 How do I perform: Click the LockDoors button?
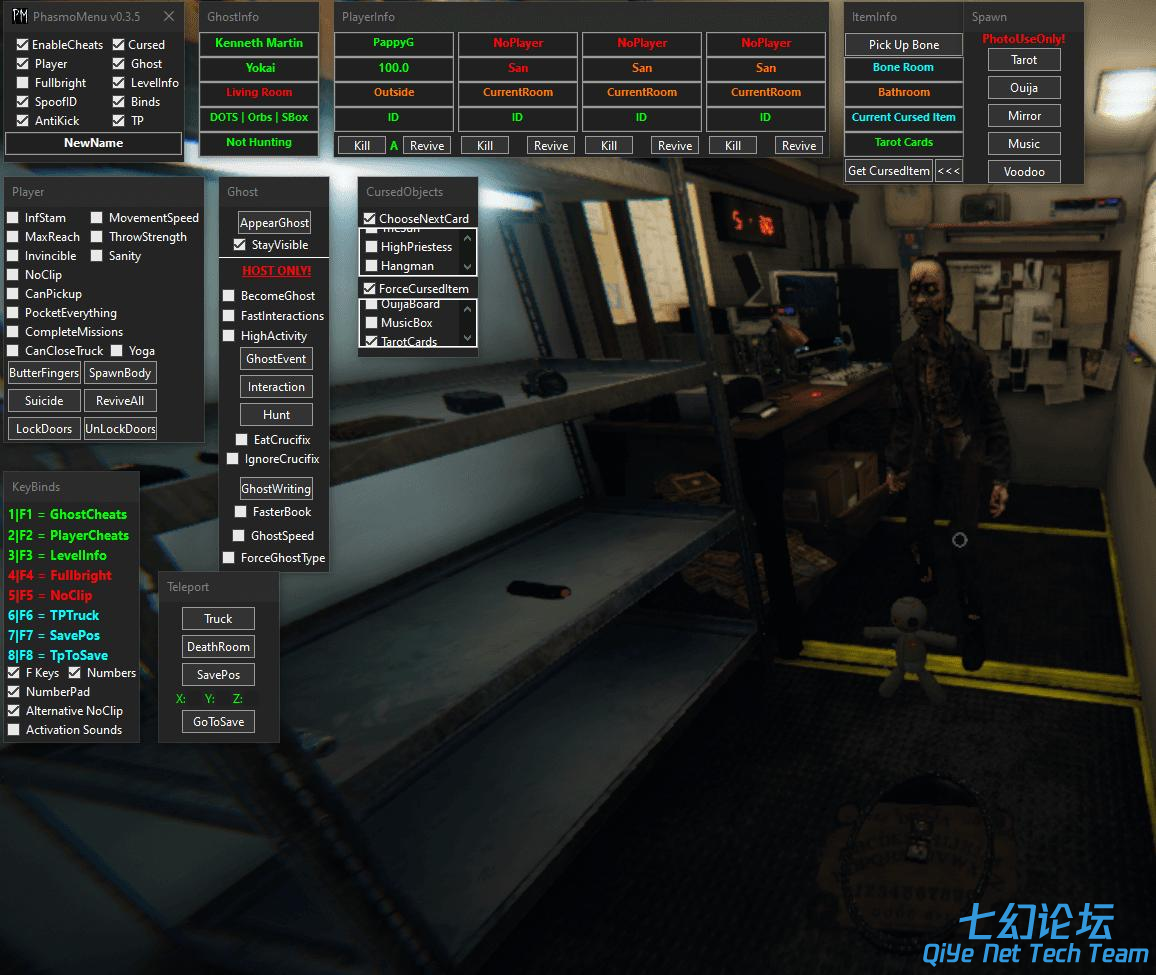pyautogui.click(x=44, y=428)
